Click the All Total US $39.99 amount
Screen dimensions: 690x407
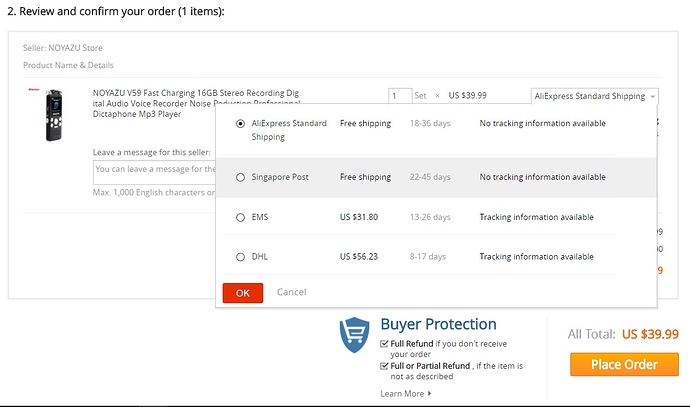tap(650, 334)
